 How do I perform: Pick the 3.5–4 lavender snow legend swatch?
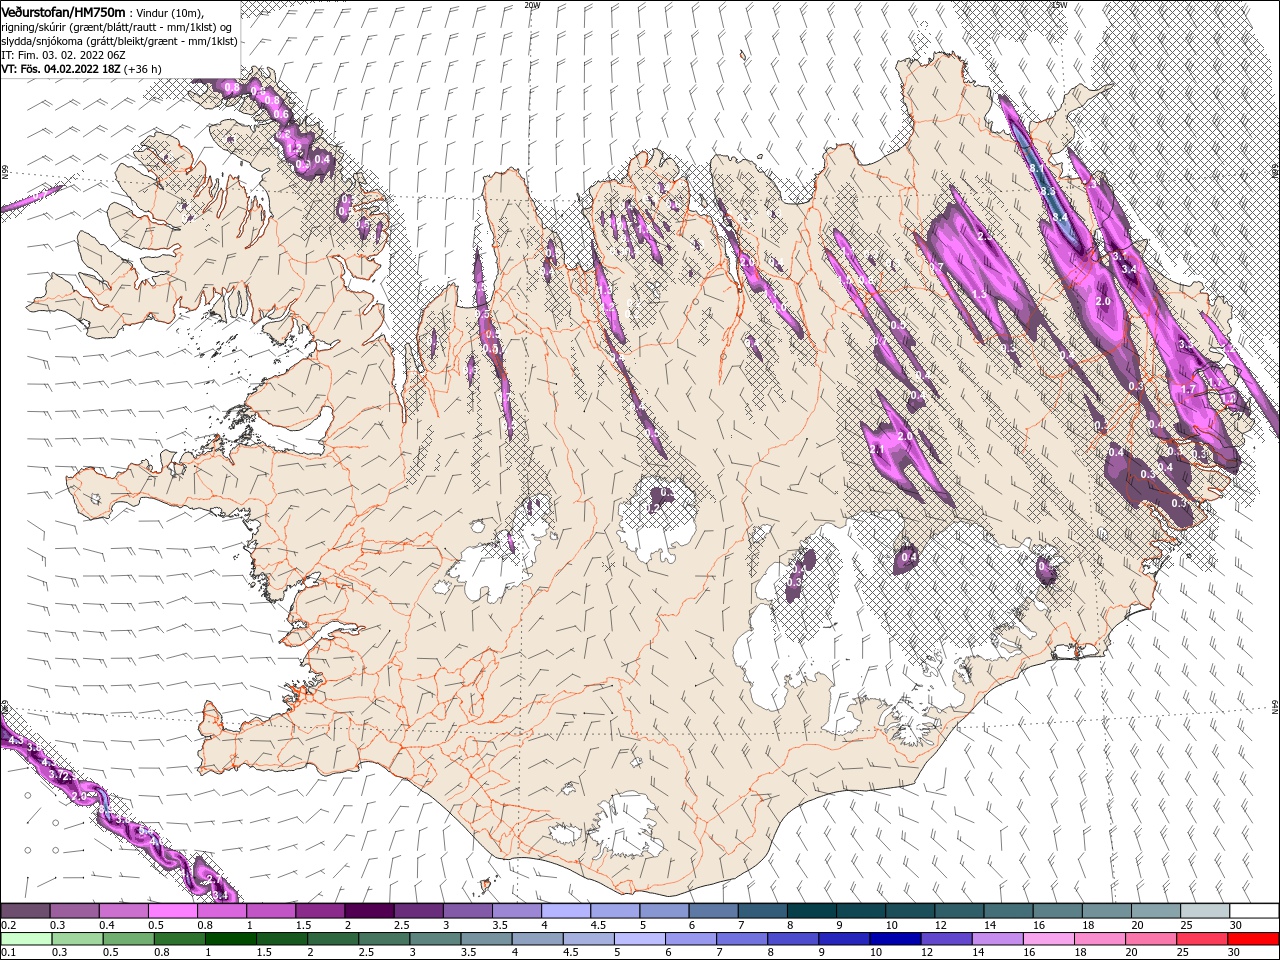pos(517,911)
